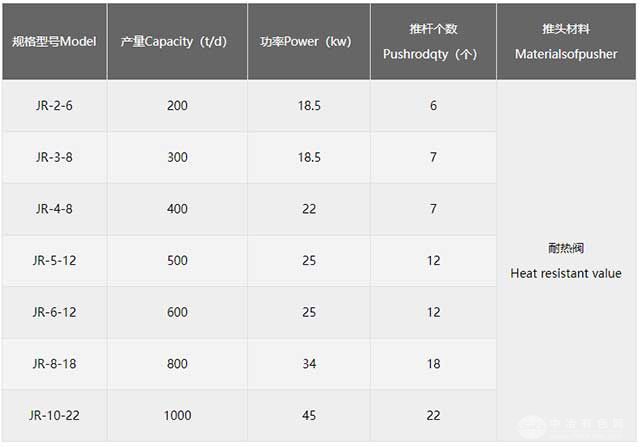Image resolution: width=640 pixels, height=447 pixels.
Task: Select the JR-3-8 model cell
Action: pyautogui.click(x=54, y=157)
